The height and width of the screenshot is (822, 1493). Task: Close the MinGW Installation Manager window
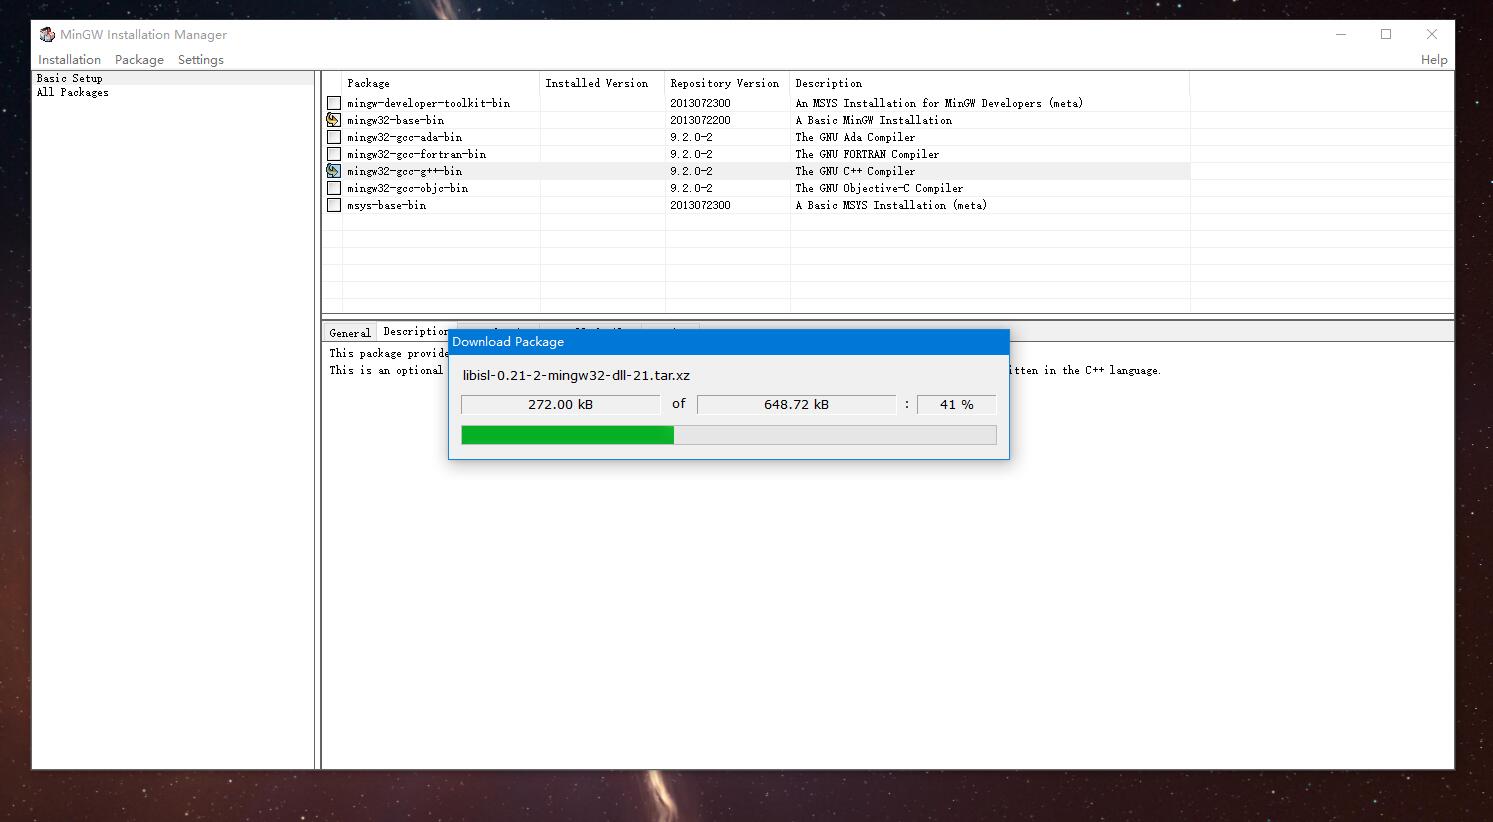[1432, 34]
